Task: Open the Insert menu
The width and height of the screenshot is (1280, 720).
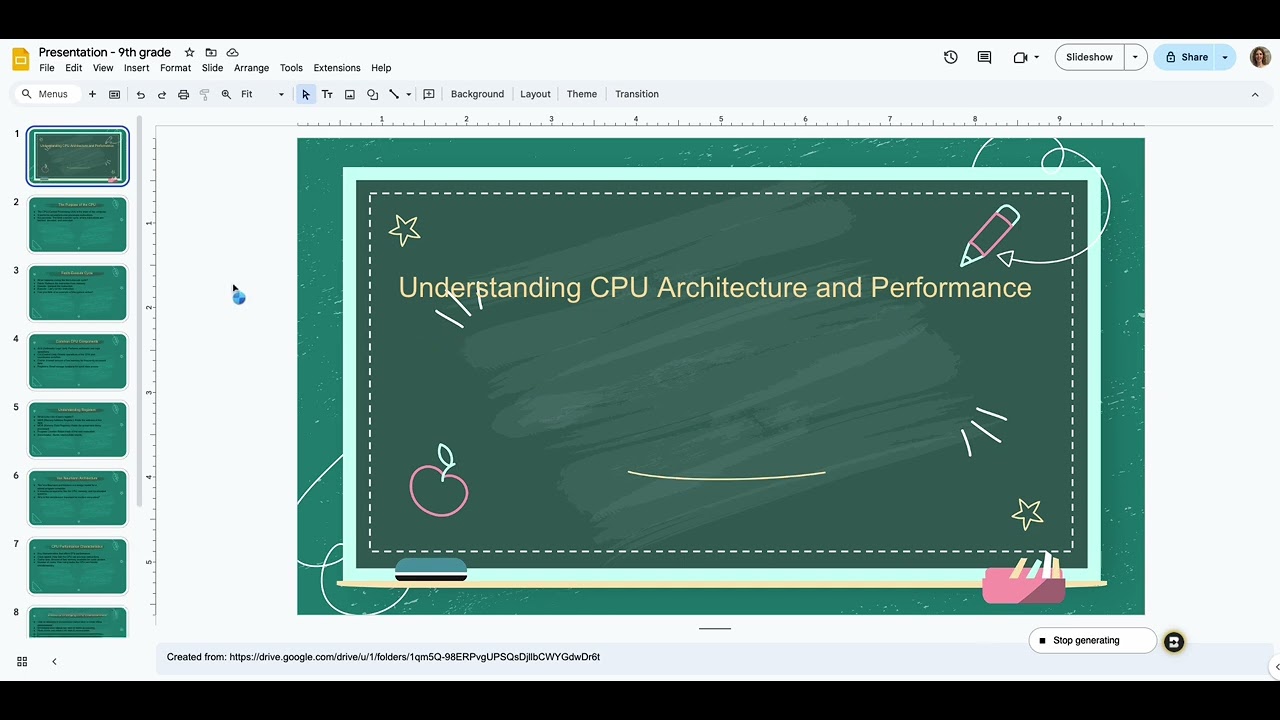Action: coord(137,68)
